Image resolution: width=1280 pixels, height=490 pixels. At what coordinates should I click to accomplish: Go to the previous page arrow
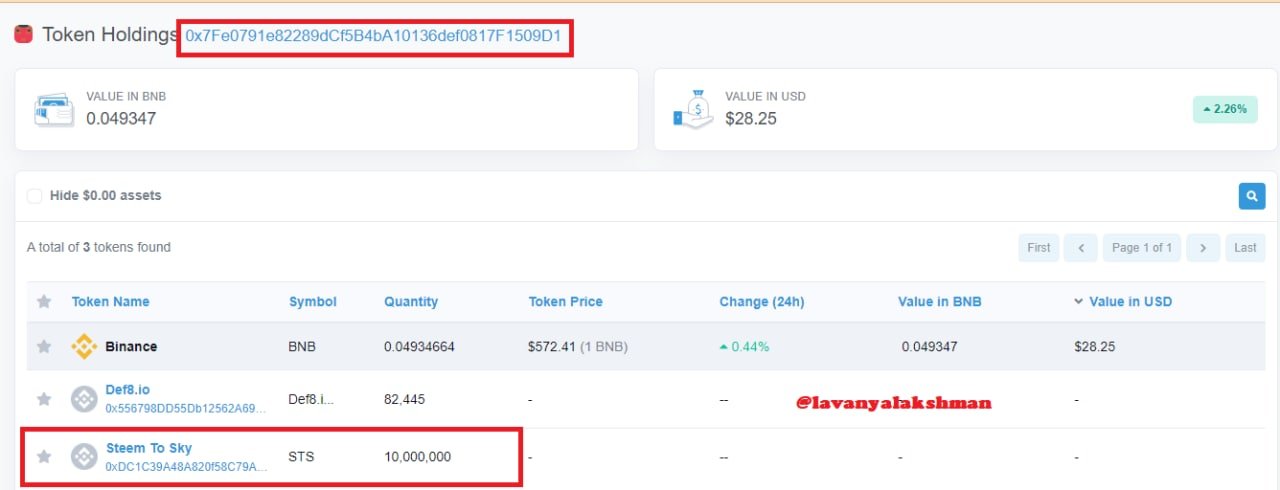1080,248
